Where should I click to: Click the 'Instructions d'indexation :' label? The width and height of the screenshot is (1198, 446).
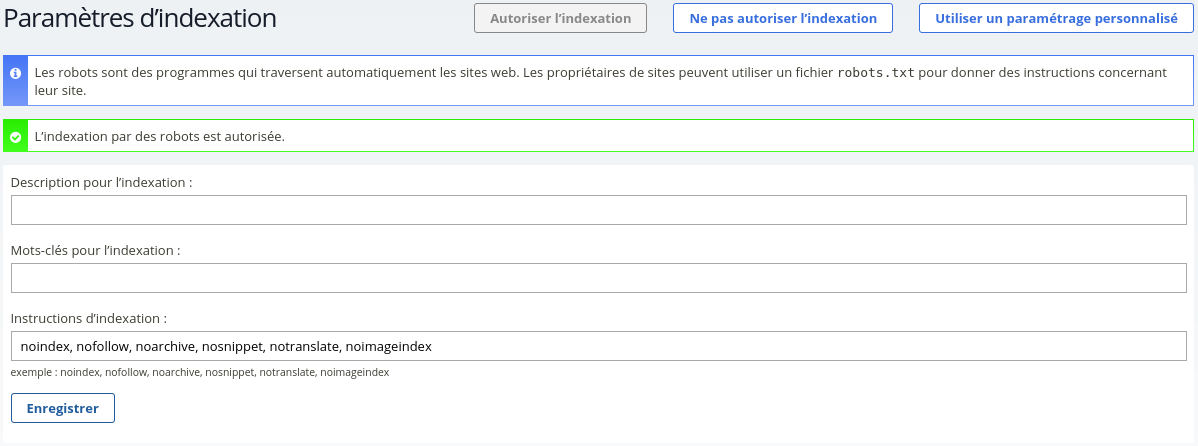click(x=88, y=318)
